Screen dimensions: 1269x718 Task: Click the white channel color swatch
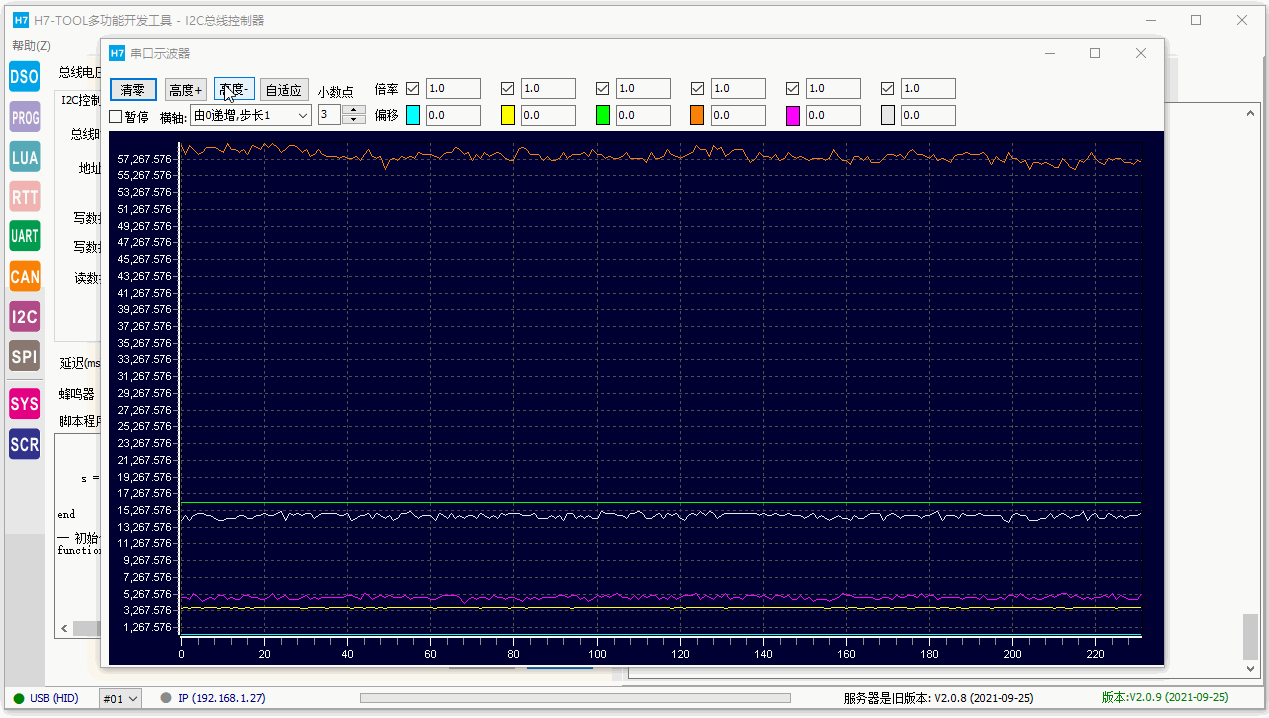coord(888,115)
